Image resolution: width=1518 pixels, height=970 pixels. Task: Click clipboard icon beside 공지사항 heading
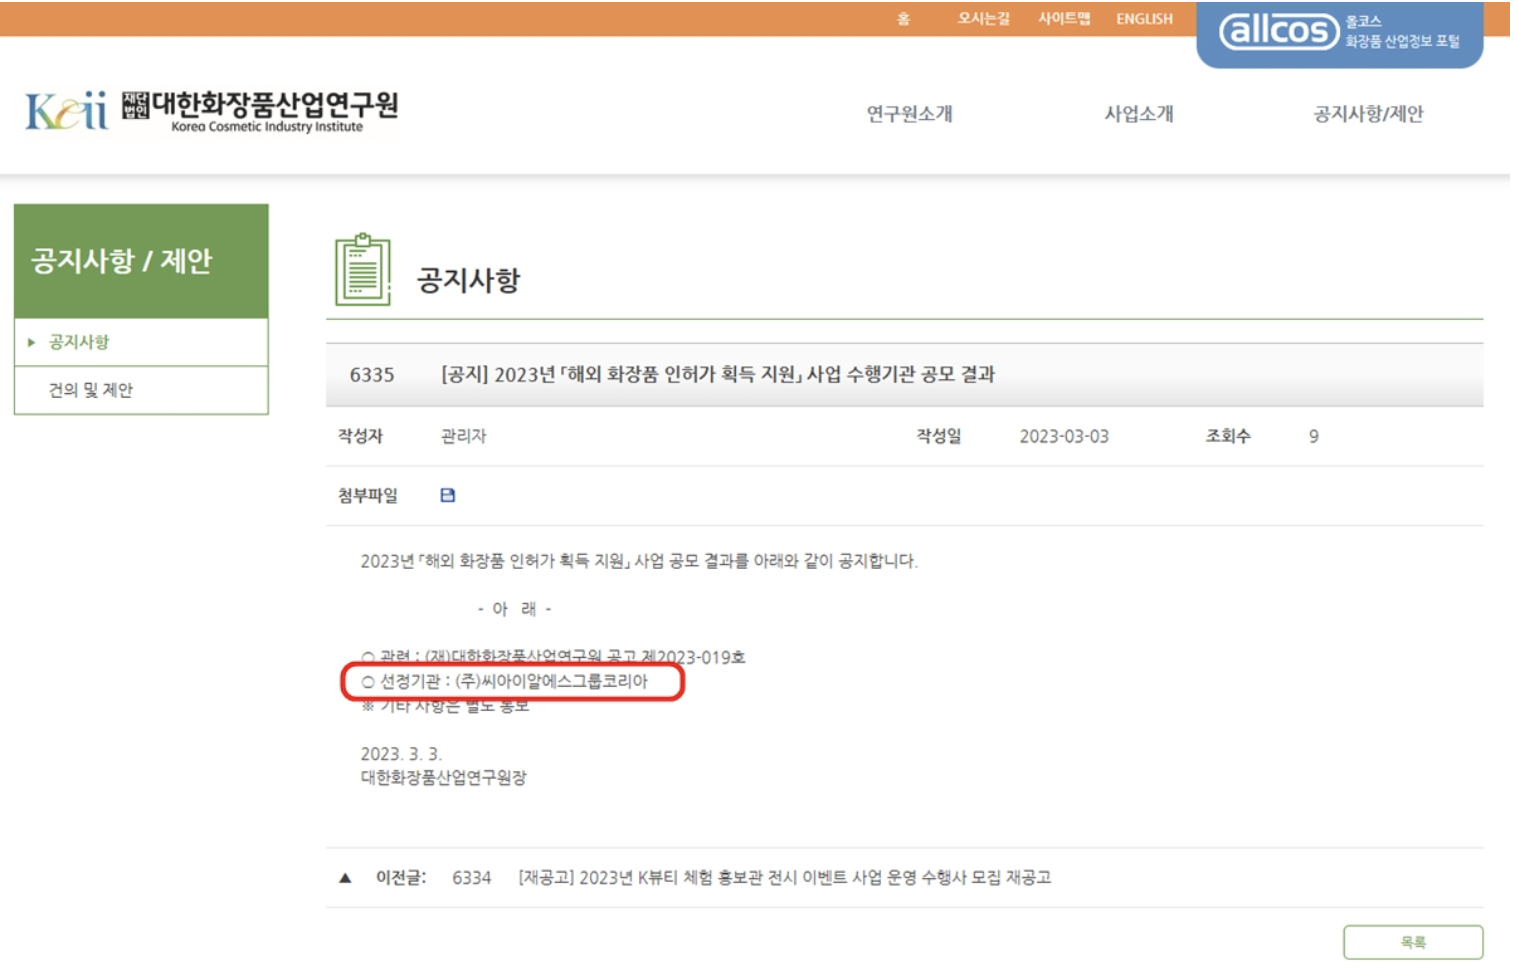(x=362, y=270)
